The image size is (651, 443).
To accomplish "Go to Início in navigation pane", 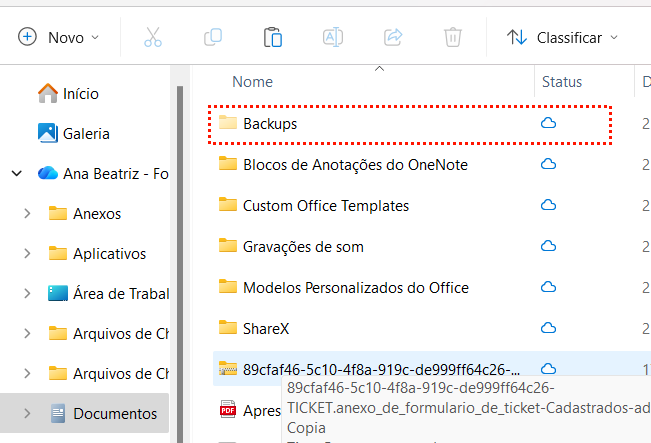I will (80, 93).
